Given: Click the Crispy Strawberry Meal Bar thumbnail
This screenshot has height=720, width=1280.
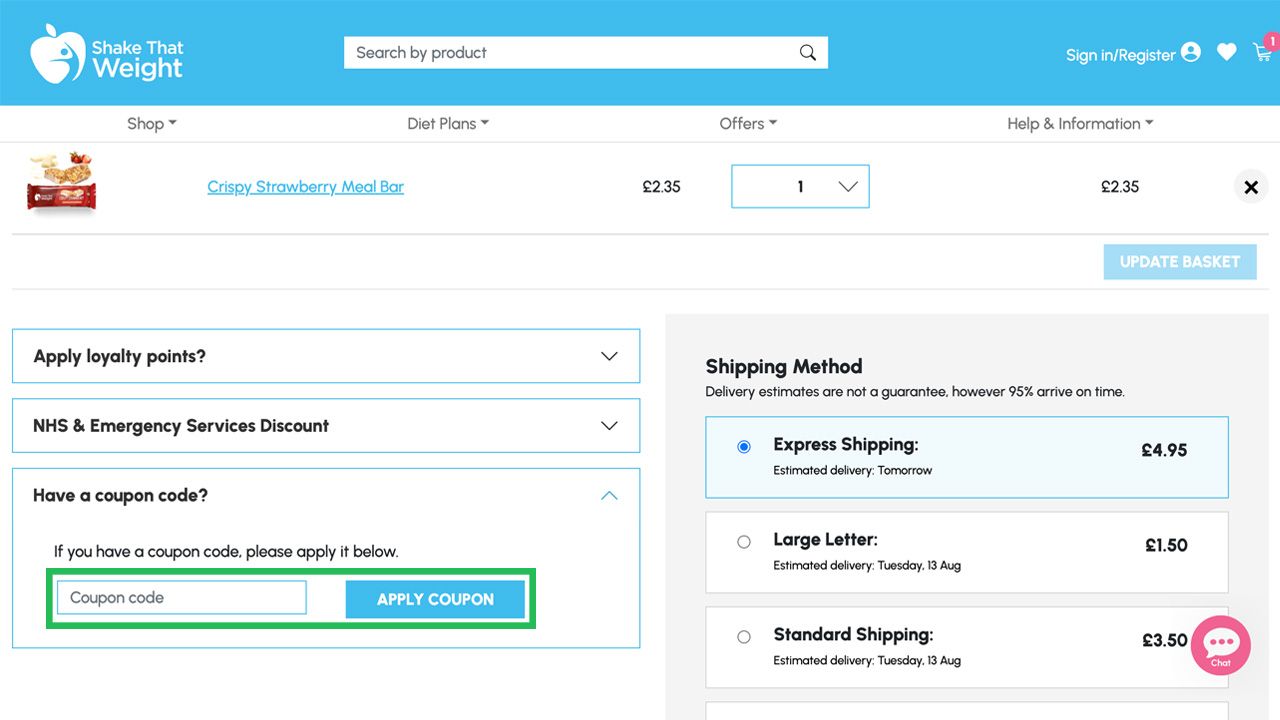Looking at the screenshot, I should [62, 182].
